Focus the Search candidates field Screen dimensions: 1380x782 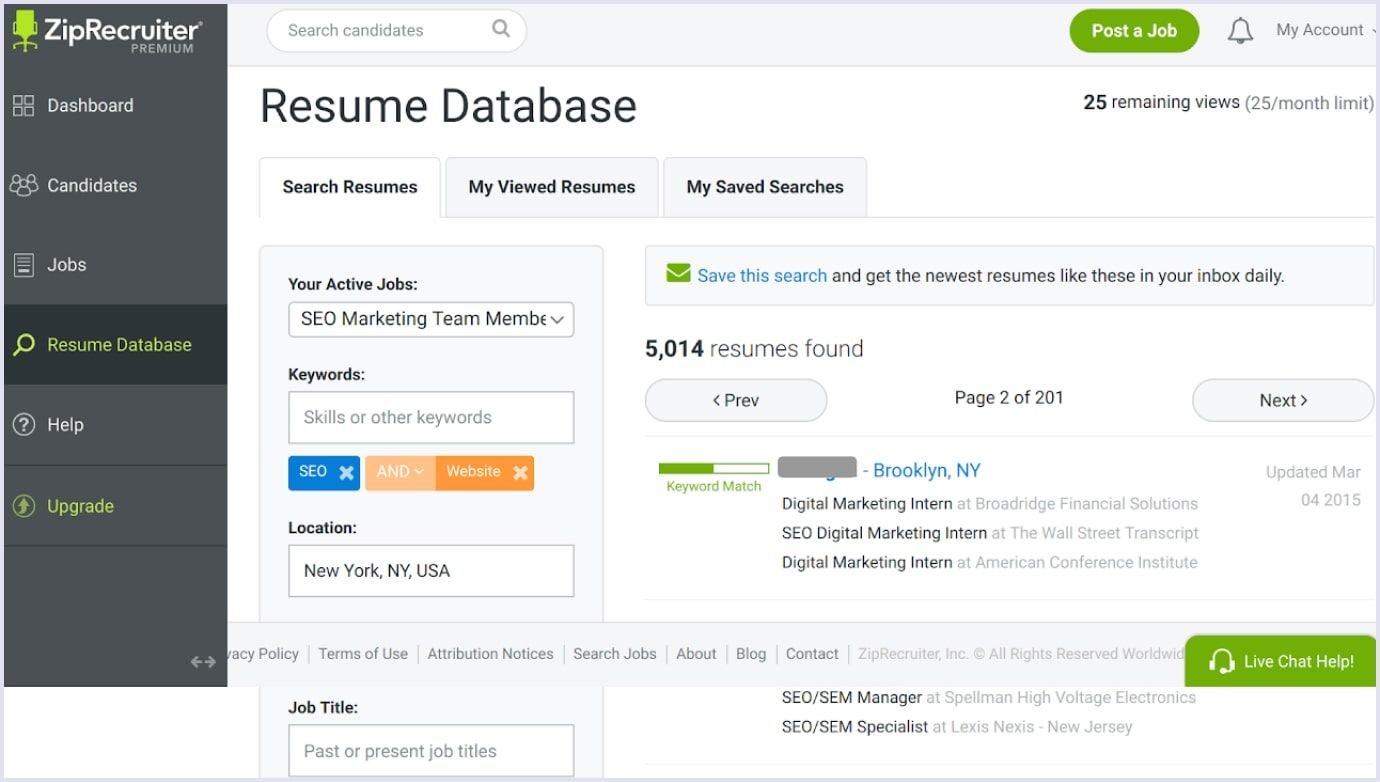396,30
